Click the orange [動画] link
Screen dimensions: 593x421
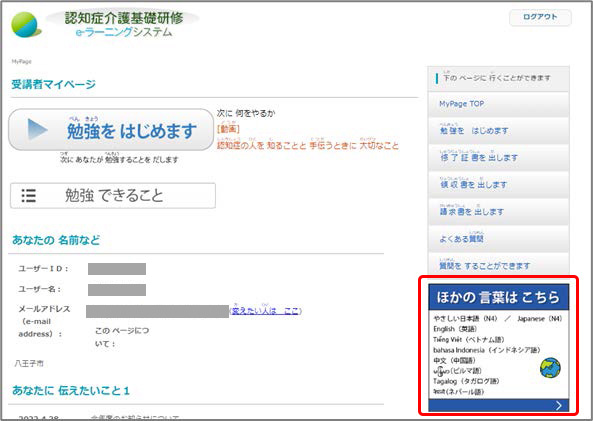tap(228, 129)
